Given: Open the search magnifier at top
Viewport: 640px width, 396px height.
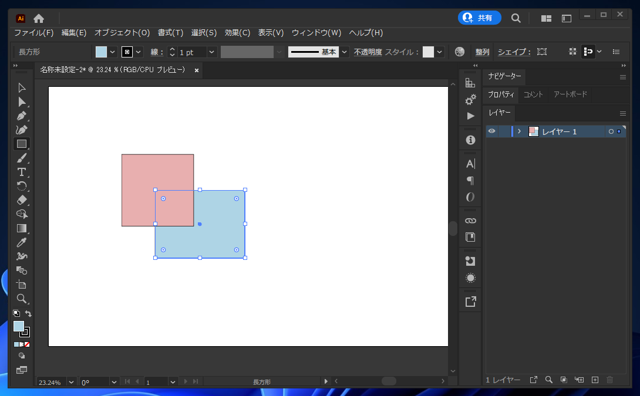Looking at the screenshot, I should [x=516, y=18].
